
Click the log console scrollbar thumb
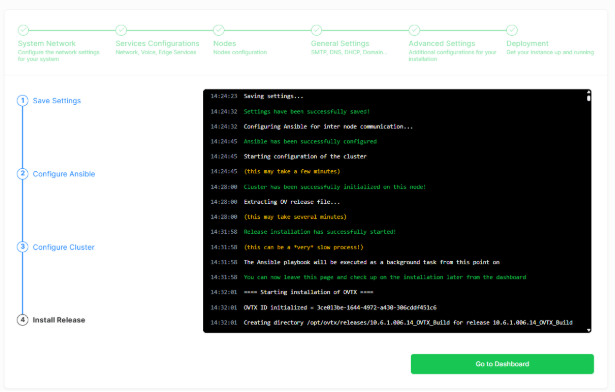click(588, 98)
